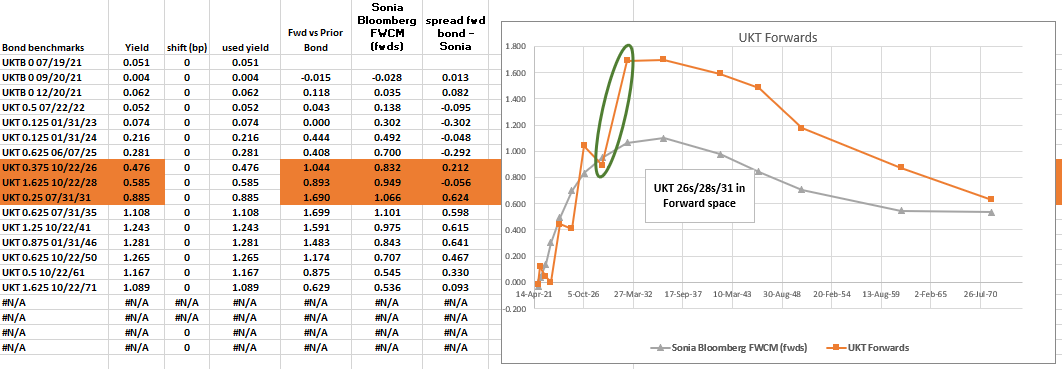Image resolution: width=1062 pixels, height=369 pixels.
Task: Click the 'shift (bp)' header cell
Action: click(x=186, y=48)
